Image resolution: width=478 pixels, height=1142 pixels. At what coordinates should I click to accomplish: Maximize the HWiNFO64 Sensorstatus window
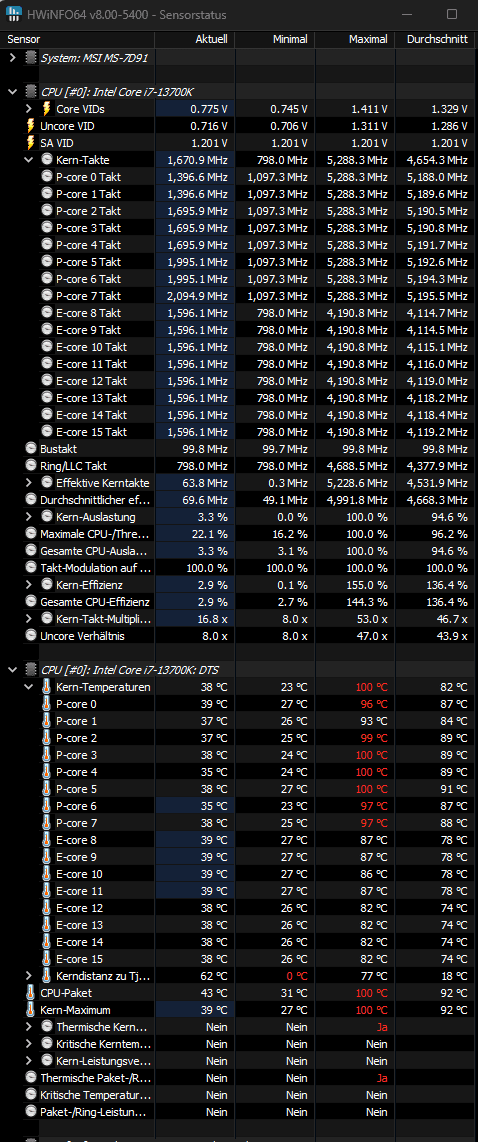452,14
